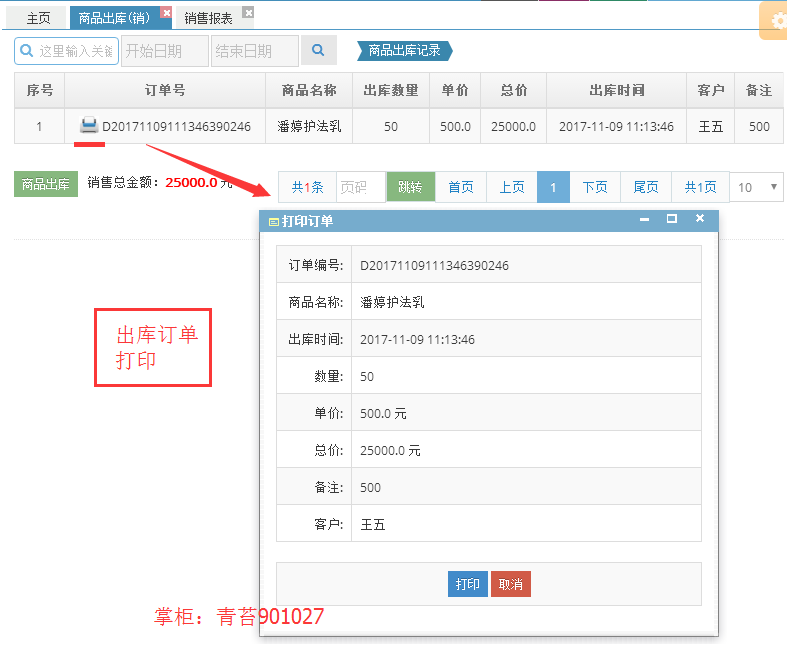787x664 pixels.
Task: Open the settings gear icon at top right
Action: pos(777,21)
